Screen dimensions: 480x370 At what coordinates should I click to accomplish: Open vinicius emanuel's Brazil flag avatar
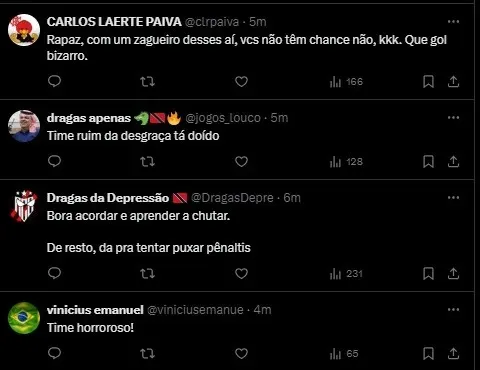tap(24, 318)
